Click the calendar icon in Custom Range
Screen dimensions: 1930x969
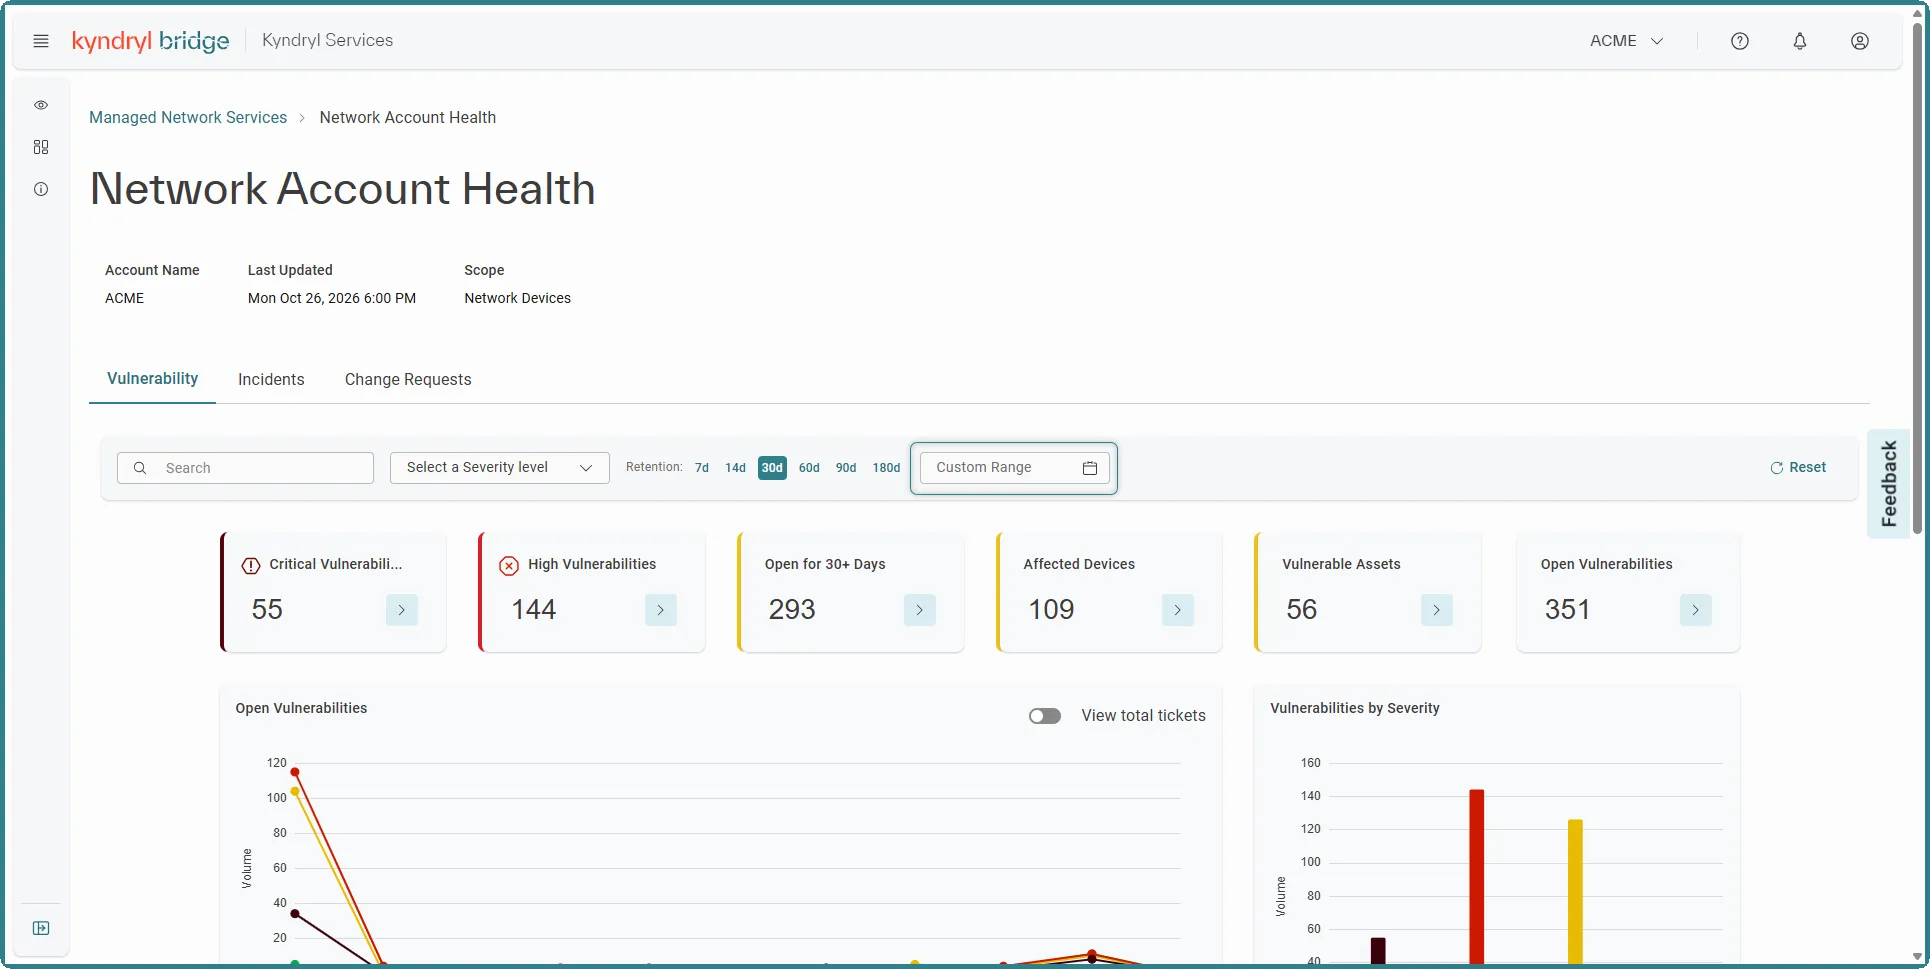coord(1090,468)
